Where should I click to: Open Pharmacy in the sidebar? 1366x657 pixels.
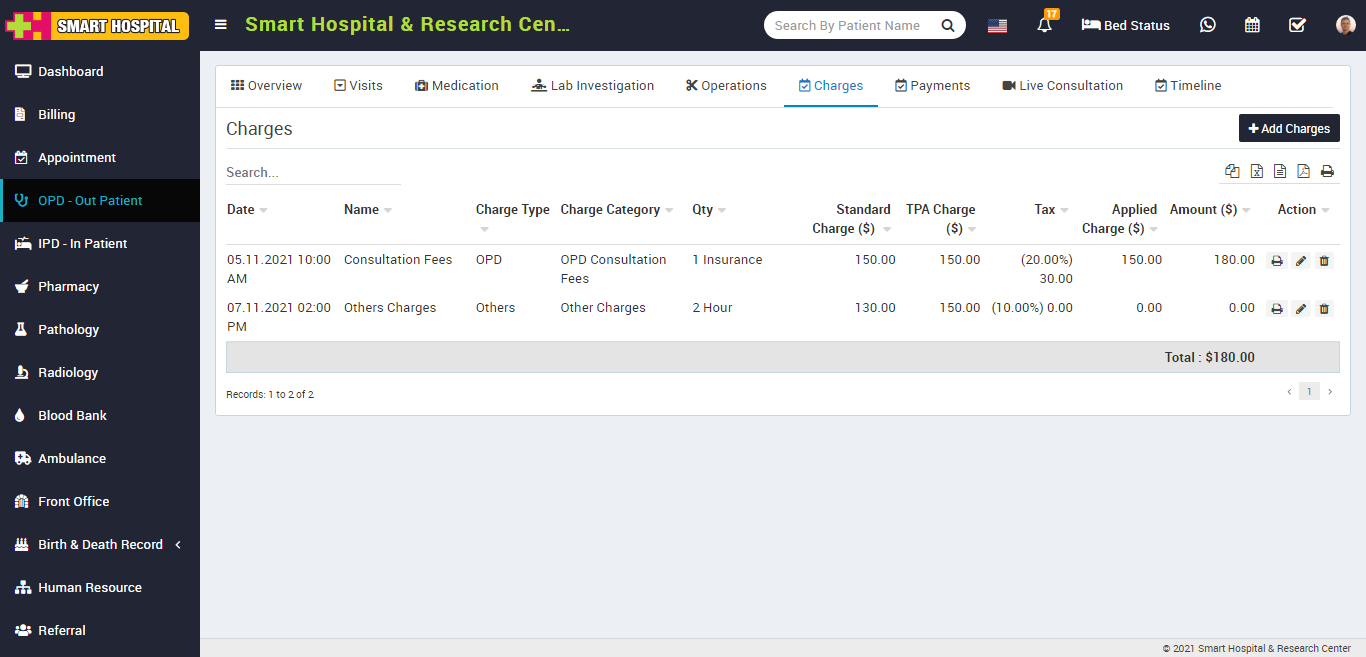[68, 287]
